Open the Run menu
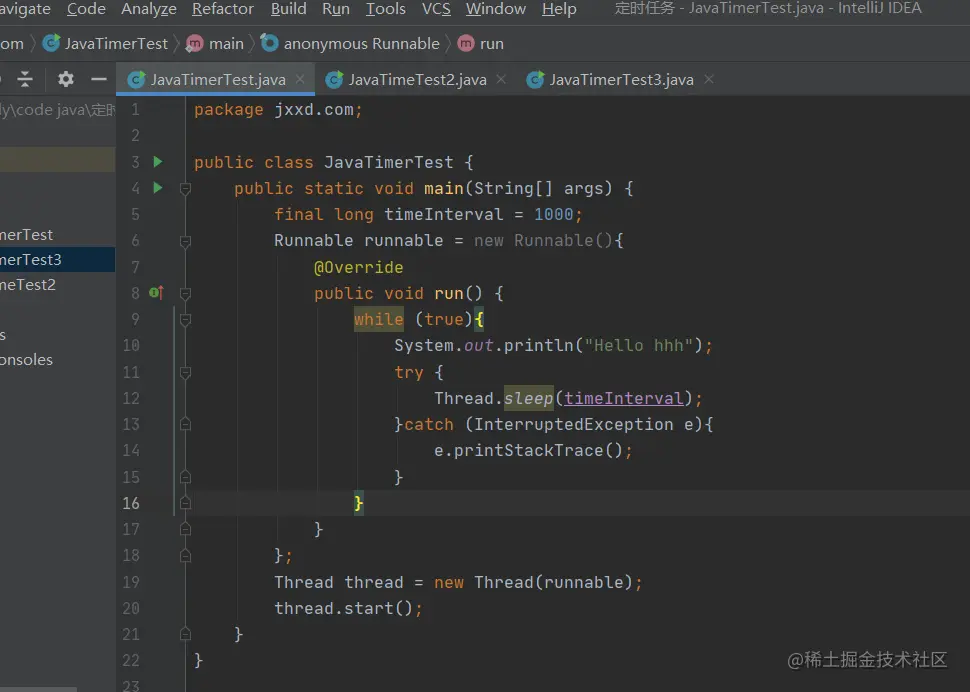The image size is (970, 692). pos(335,9)
